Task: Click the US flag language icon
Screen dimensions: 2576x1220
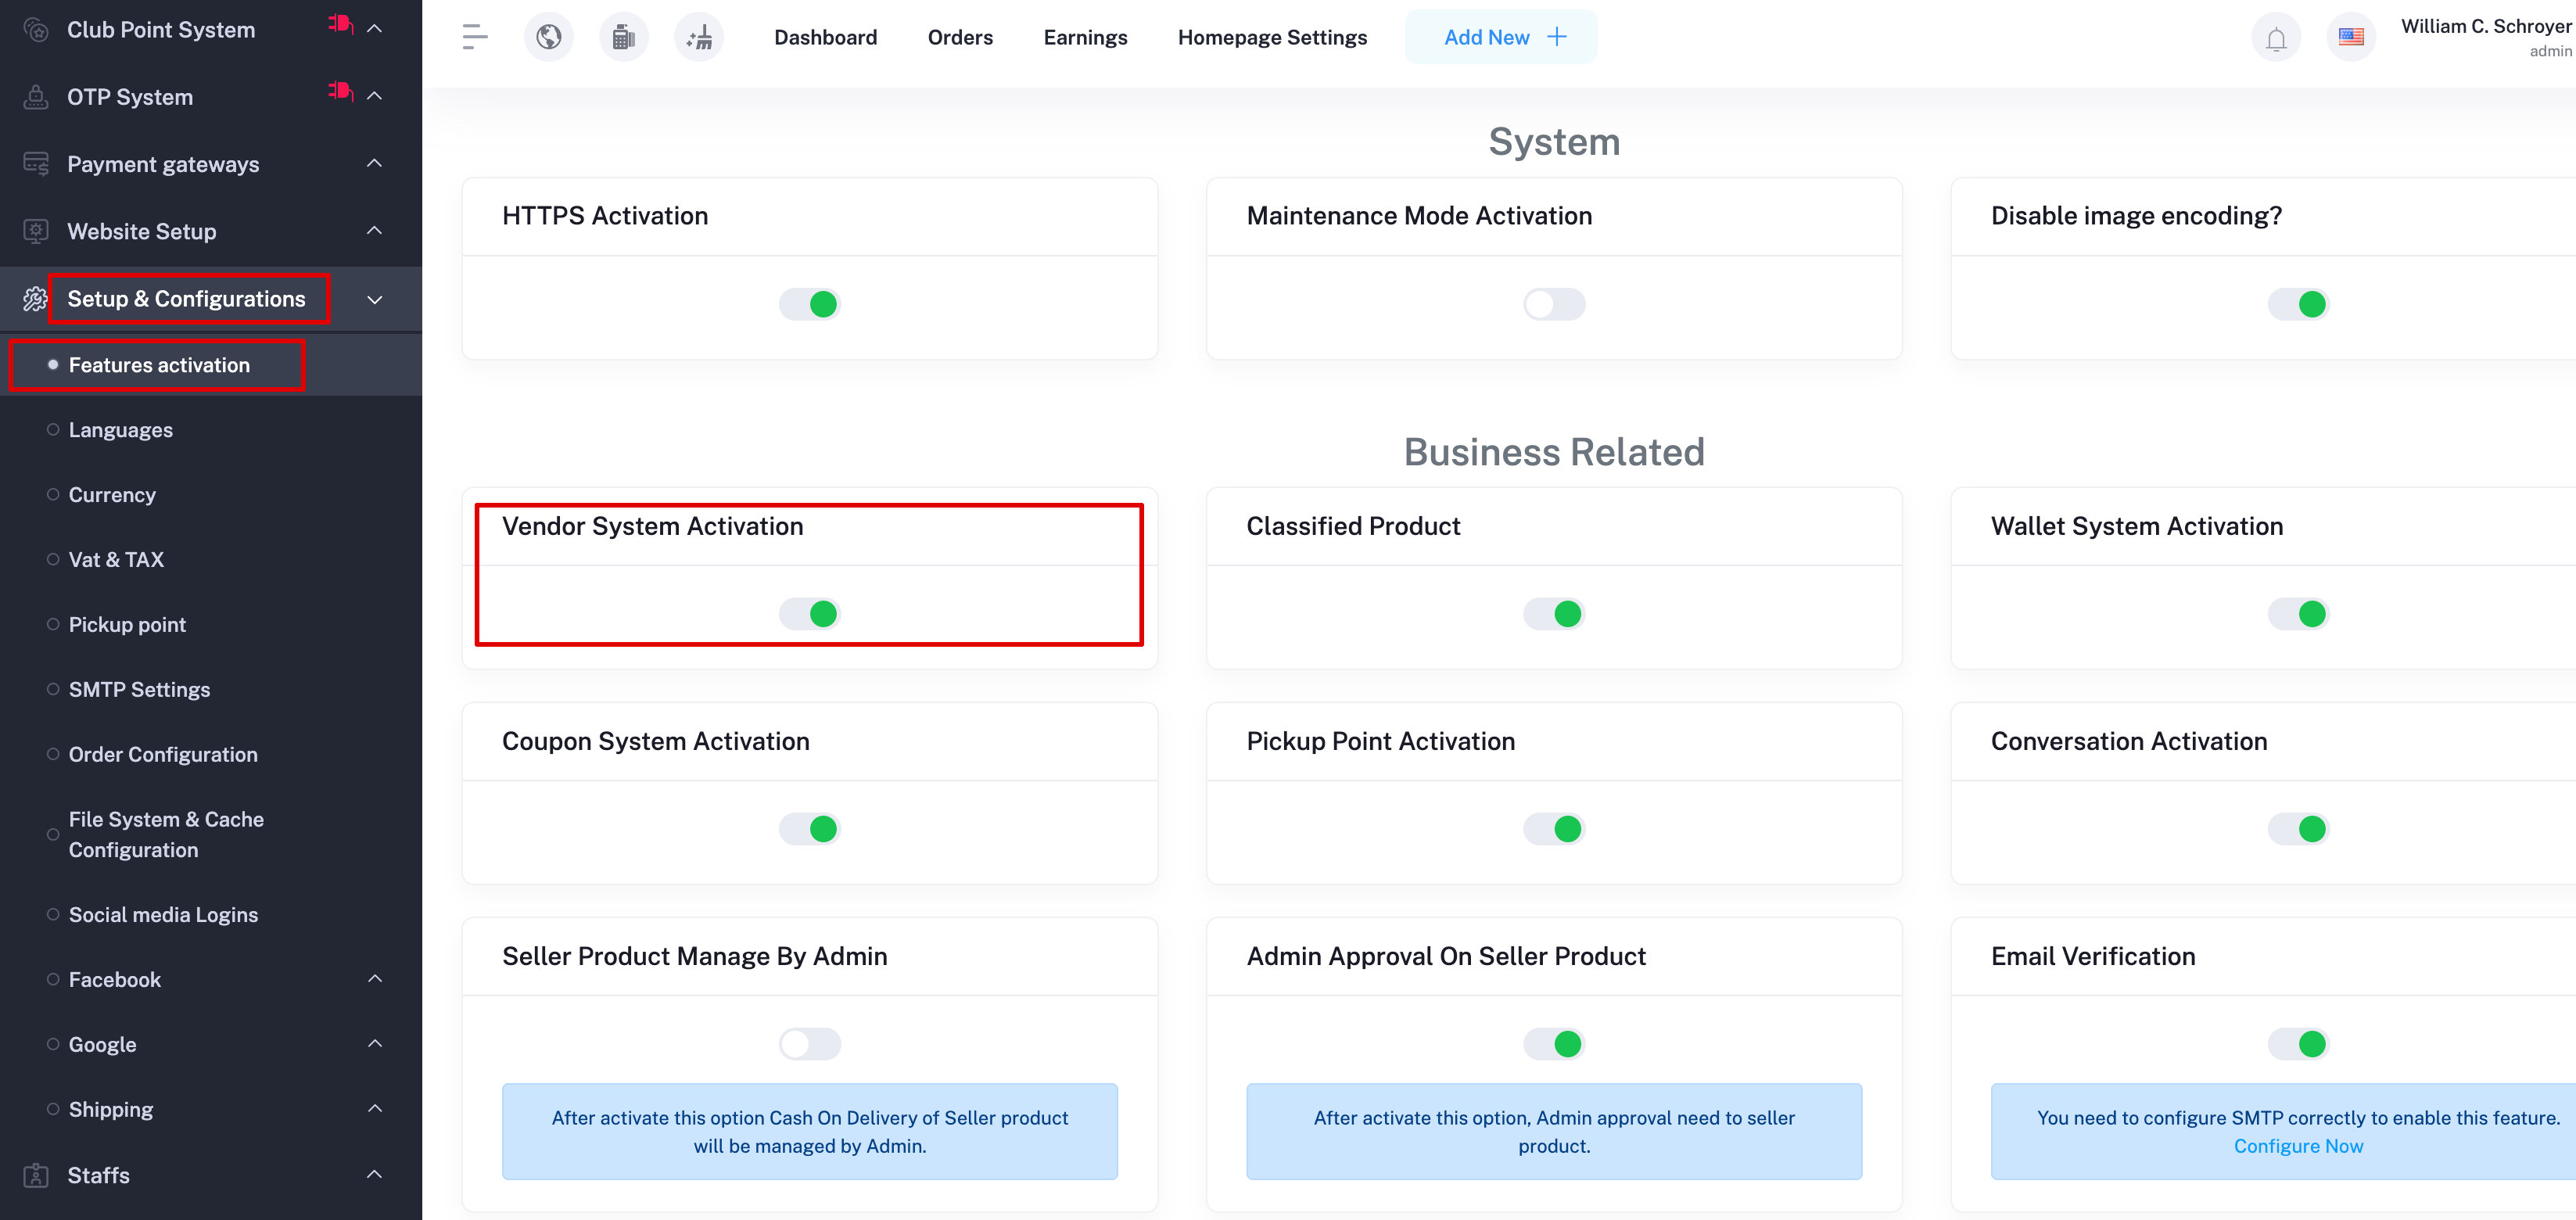Action: (x=2351, y=38)
